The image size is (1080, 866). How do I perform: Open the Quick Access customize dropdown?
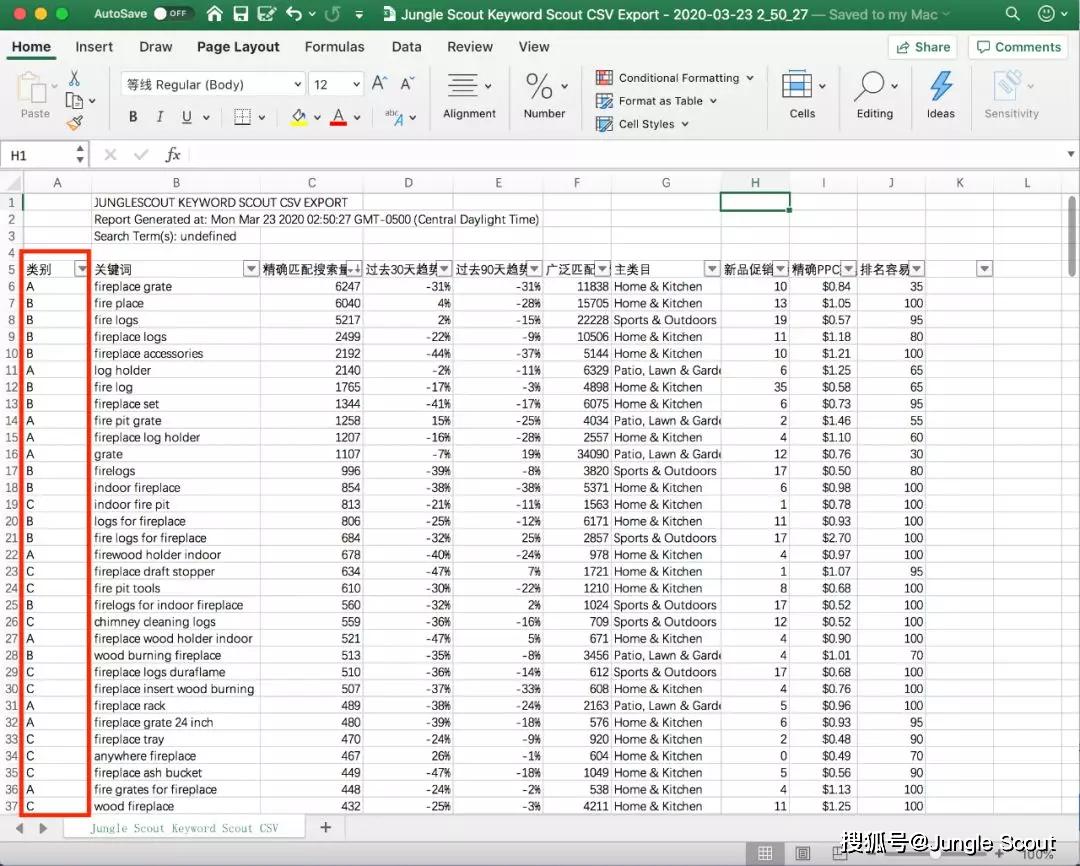[x=359, y=14]
